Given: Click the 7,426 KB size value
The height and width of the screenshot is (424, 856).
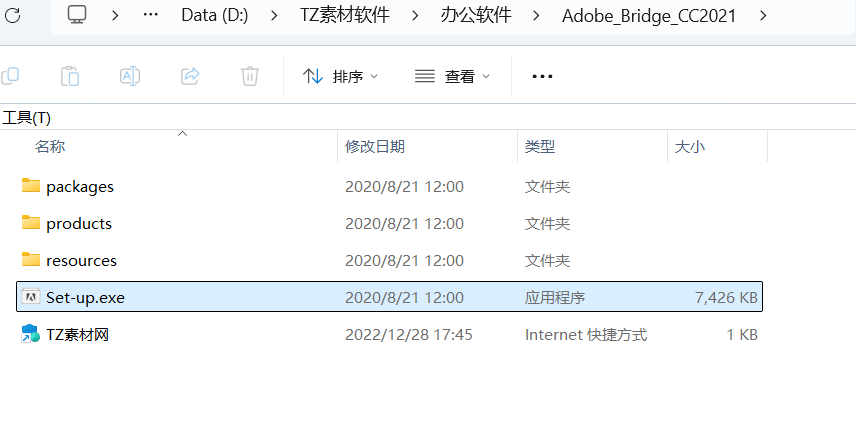Looking at the screenshot, I should 726,297.
